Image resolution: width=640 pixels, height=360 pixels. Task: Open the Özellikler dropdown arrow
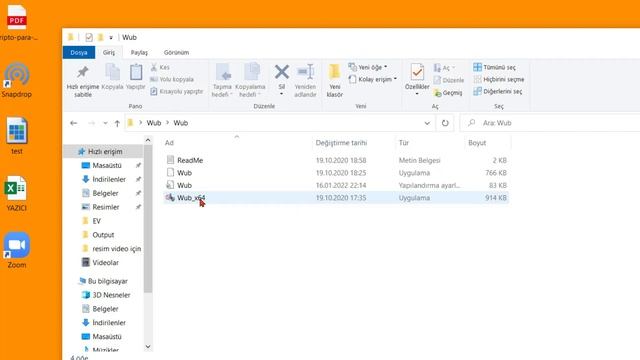coord(417,94)
